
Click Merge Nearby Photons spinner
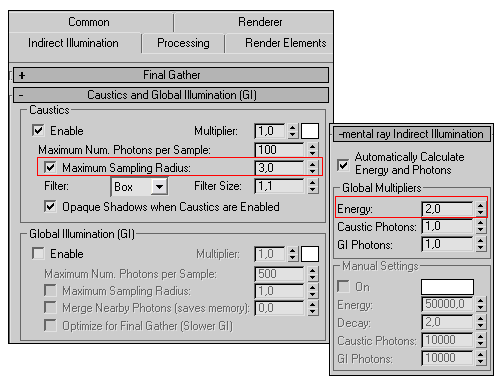[312, 308]
